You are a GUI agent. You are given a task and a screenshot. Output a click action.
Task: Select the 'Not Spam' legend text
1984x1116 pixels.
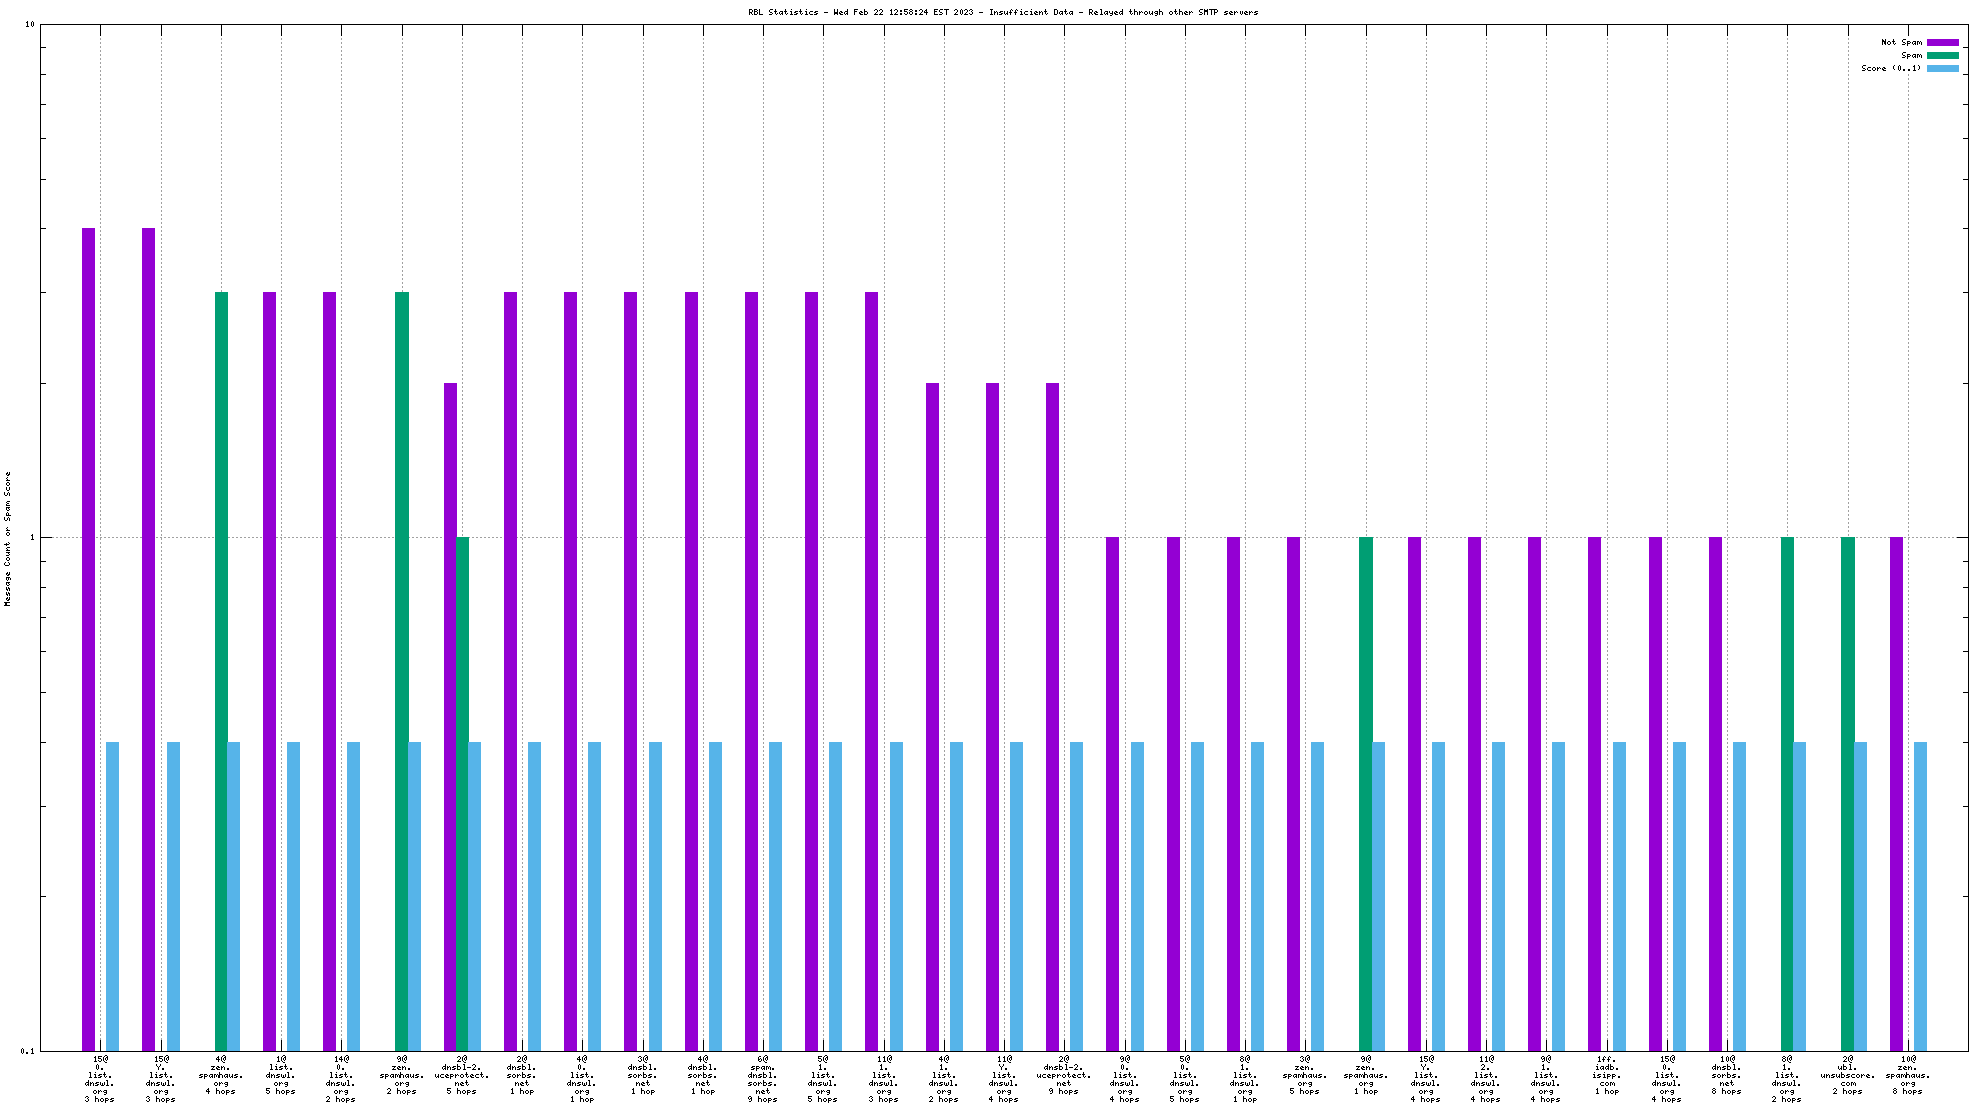(x=1901, y=42)
